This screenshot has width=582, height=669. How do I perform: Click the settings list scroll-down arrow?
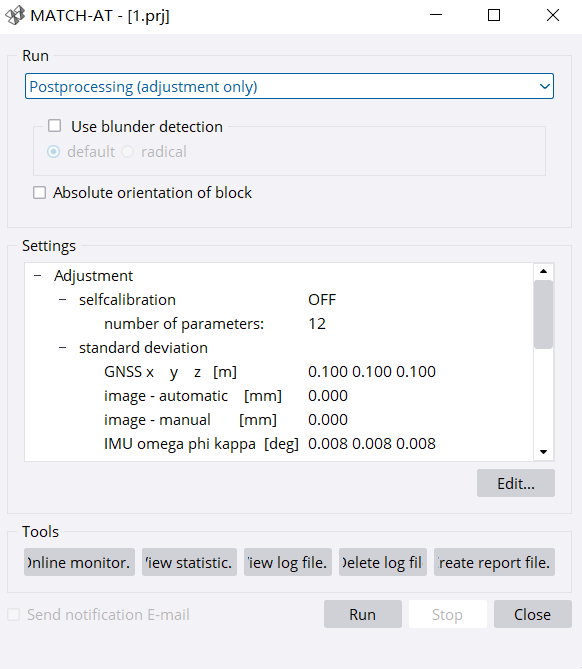click(x=544, y=452)
